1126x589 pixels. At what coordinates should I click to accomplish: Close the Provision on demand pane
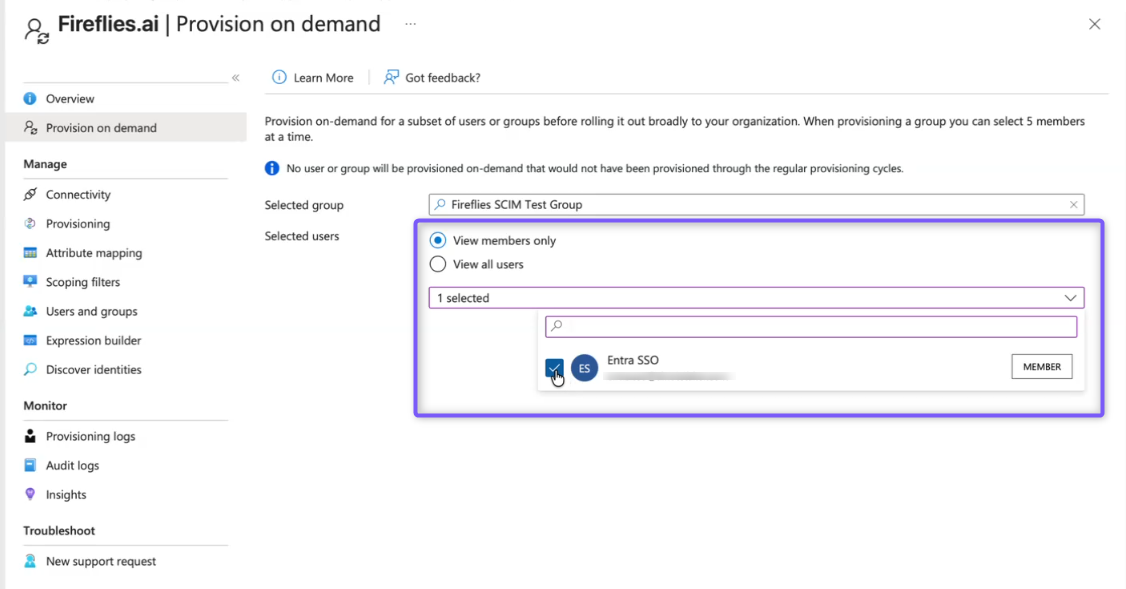coord(1094,24)
